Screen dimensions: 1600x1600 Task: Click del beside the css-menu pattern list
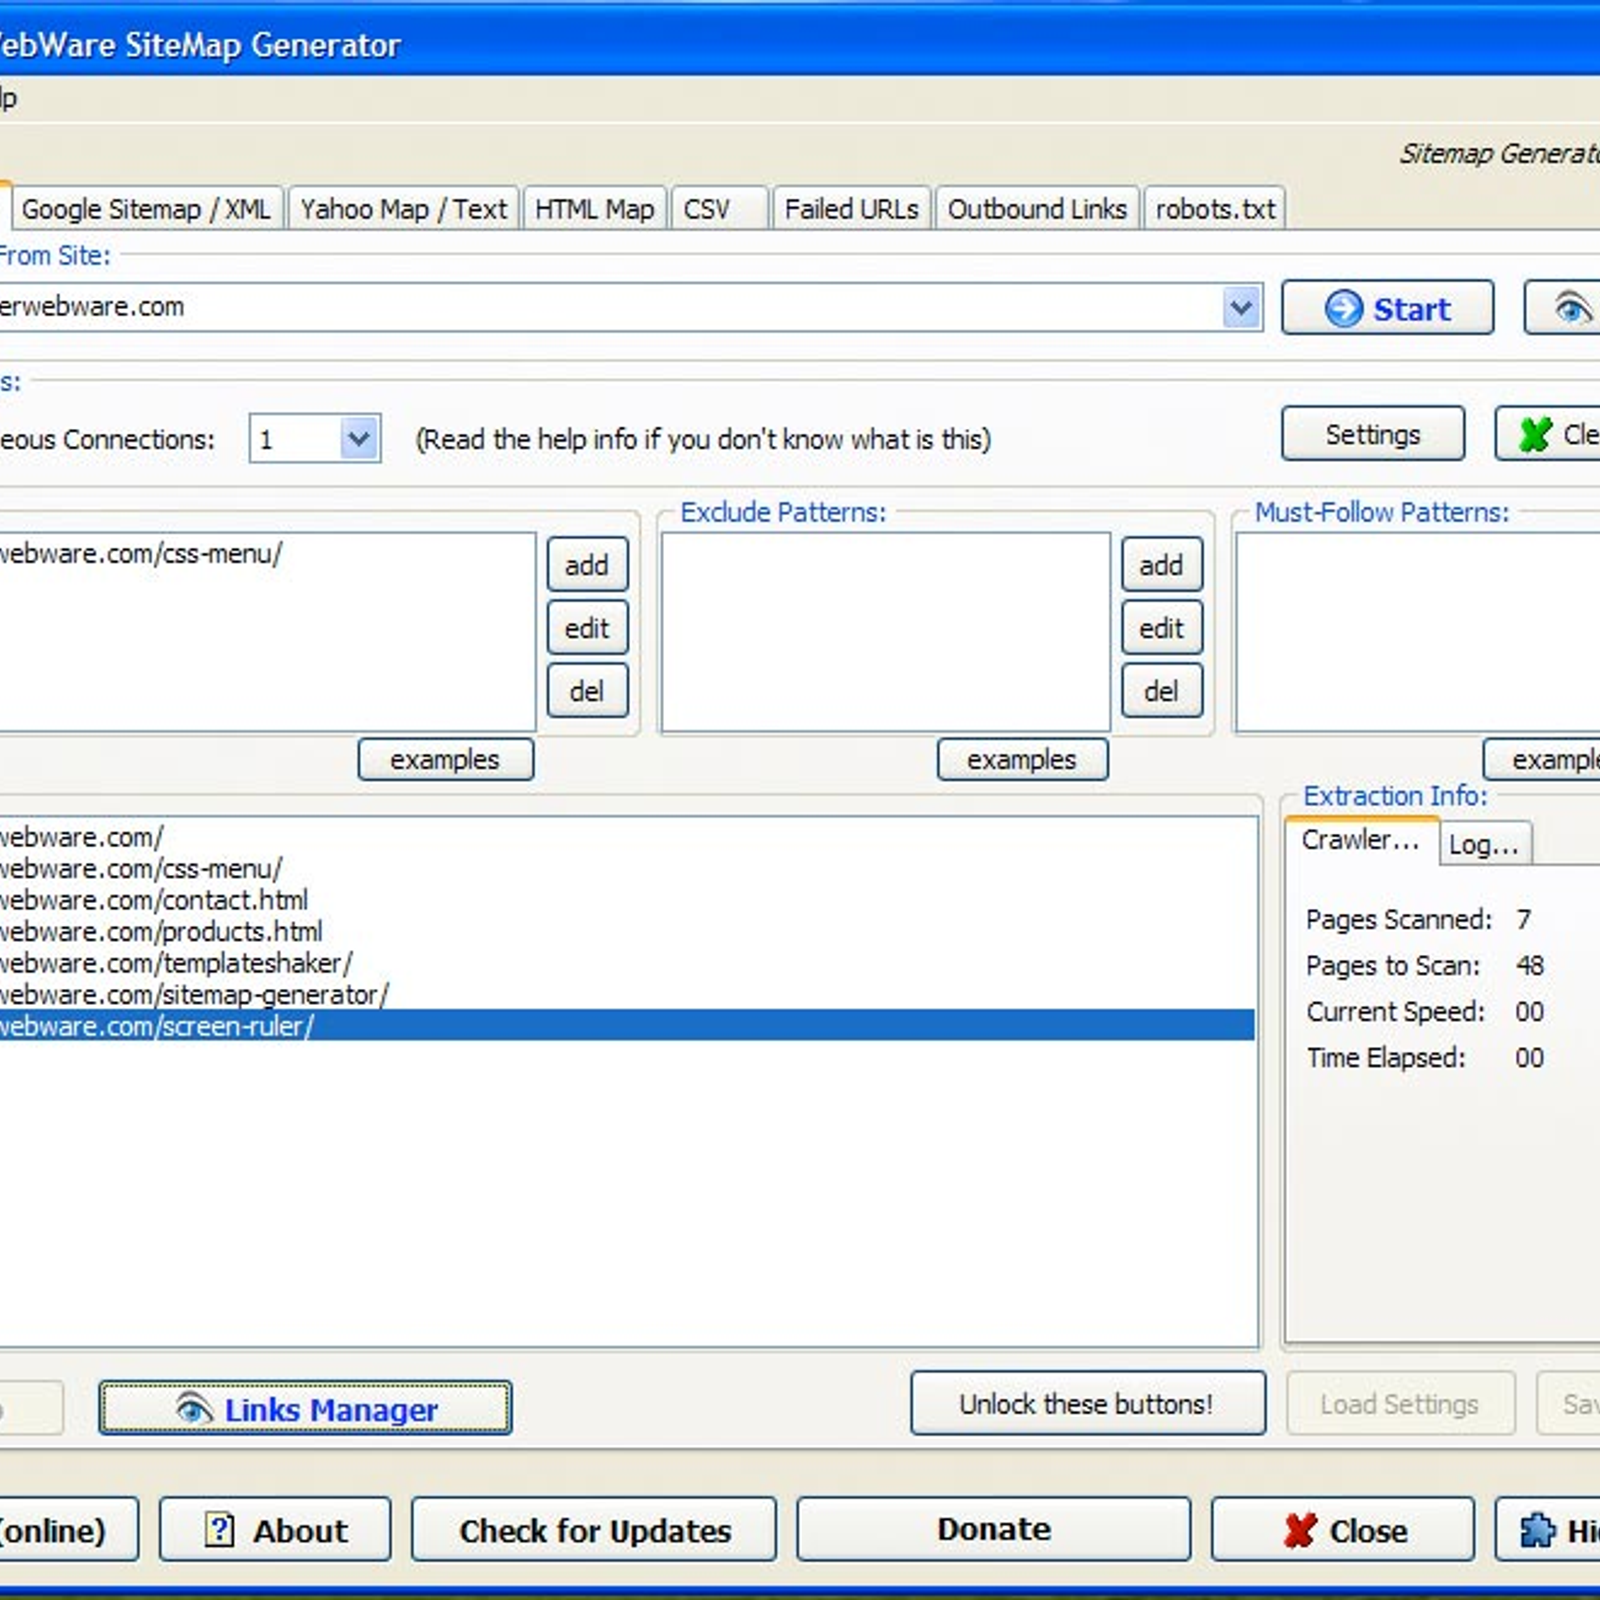(x=587, y=691)
